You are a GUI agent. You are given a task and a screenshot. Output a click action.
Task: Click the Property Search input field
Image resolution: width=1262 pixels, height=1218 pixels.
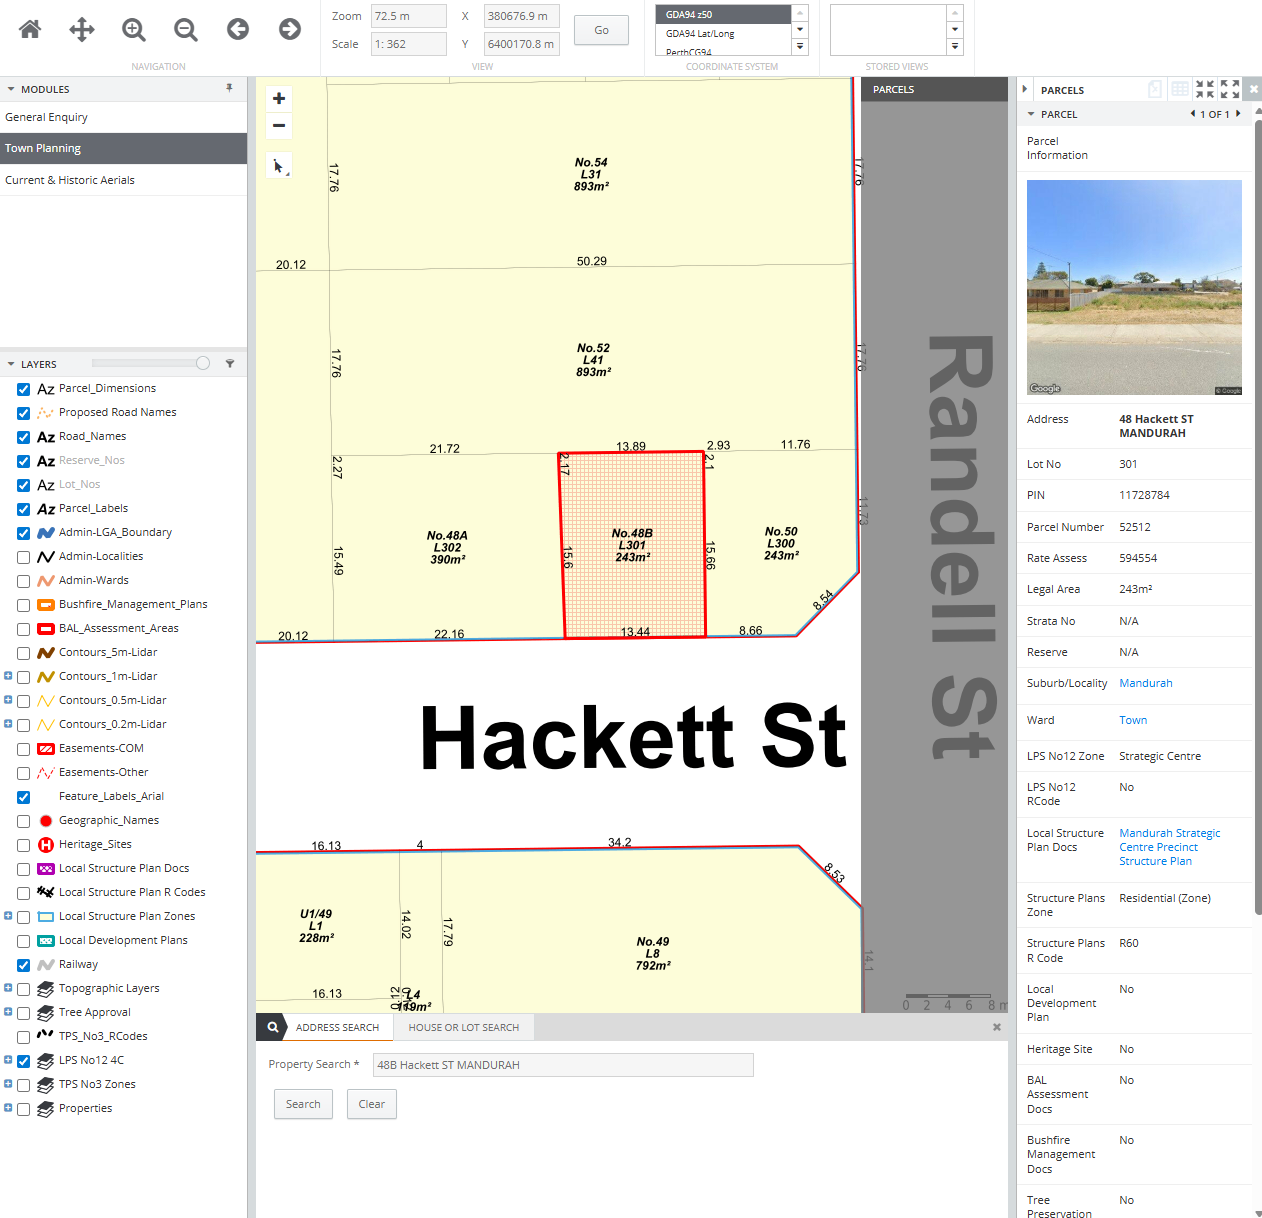562,1065
